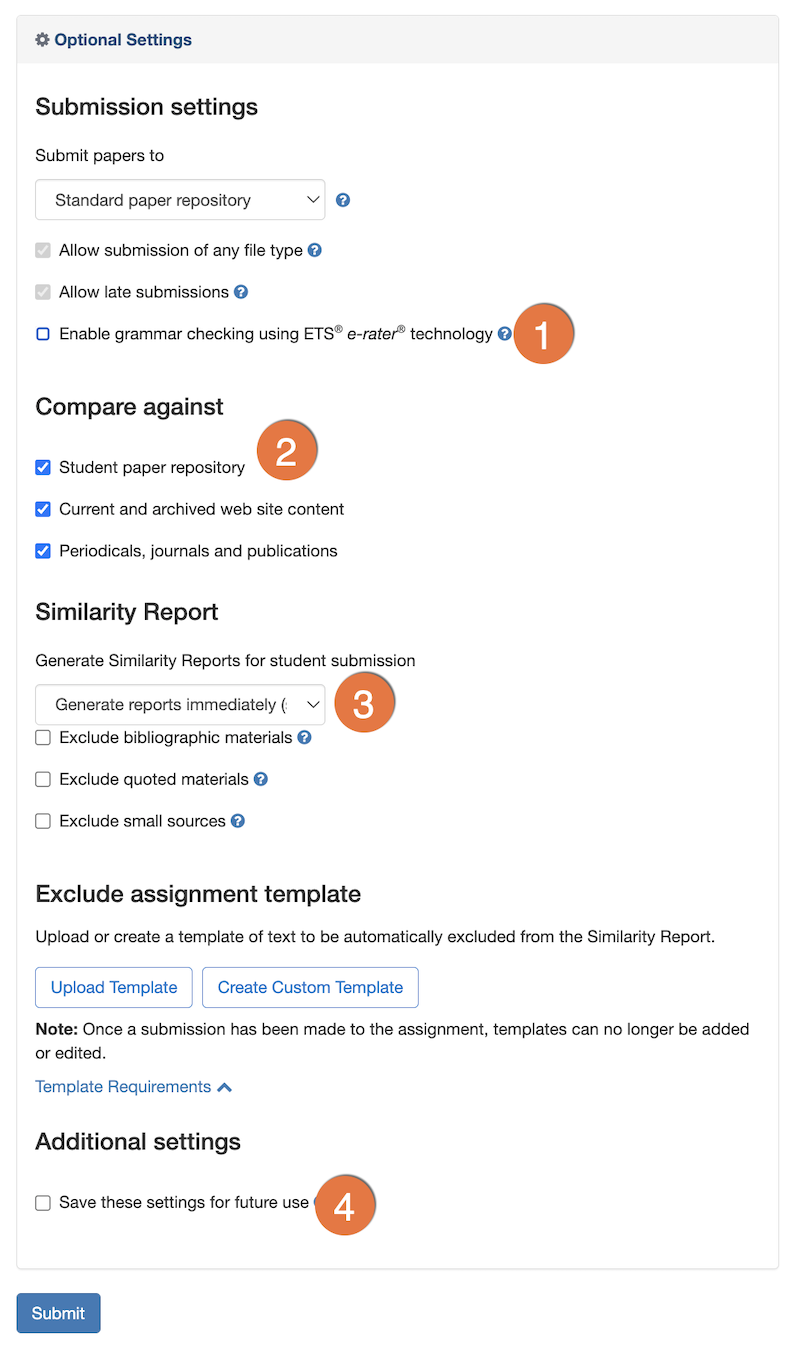
Task: Uncheck Student paper repository
Action: tap(43, 467)
